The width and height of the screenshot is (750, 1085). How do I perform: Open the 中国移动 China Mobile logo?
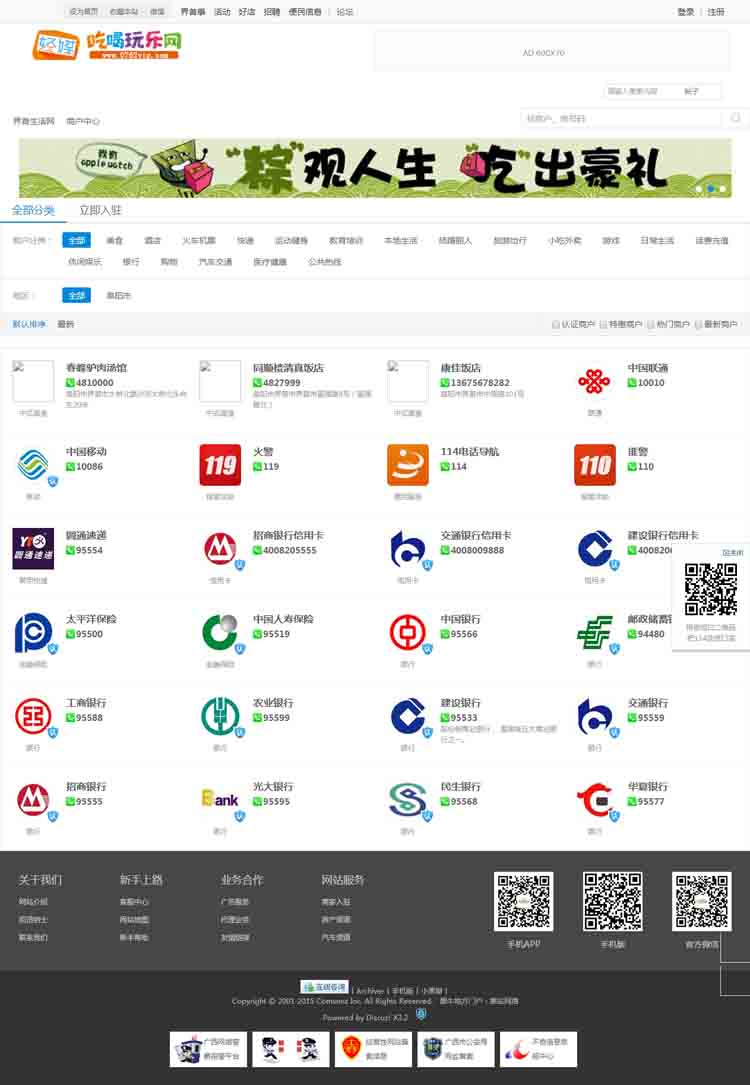(33, 465)
